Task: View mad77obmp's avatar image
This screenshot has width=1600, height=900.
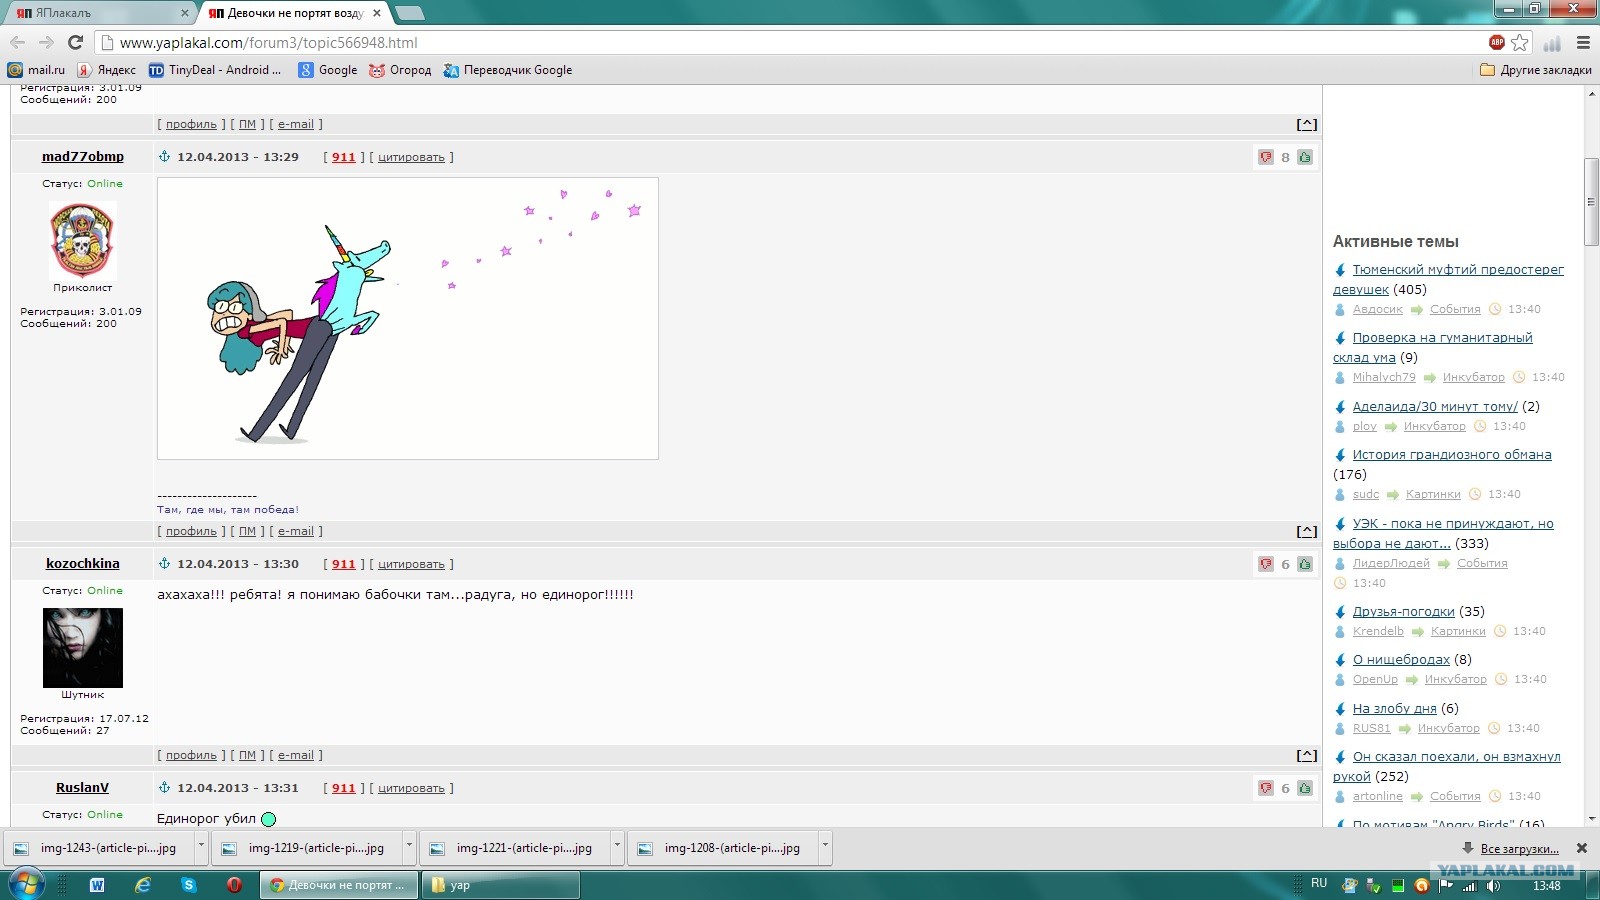Action: (x=83, y=240)
